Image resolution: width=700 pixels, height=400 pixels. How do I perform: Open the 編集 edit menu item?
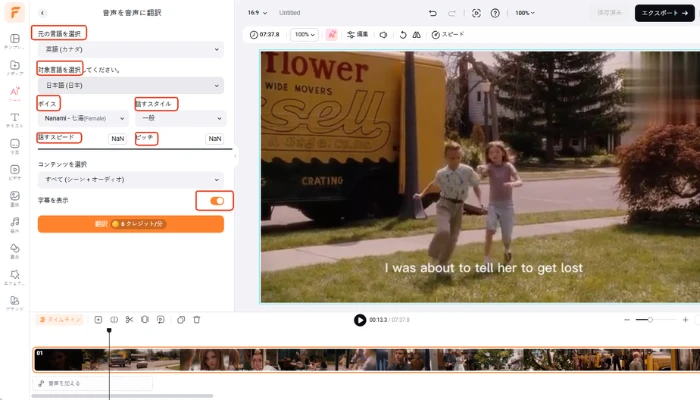[x=358, y=34]
